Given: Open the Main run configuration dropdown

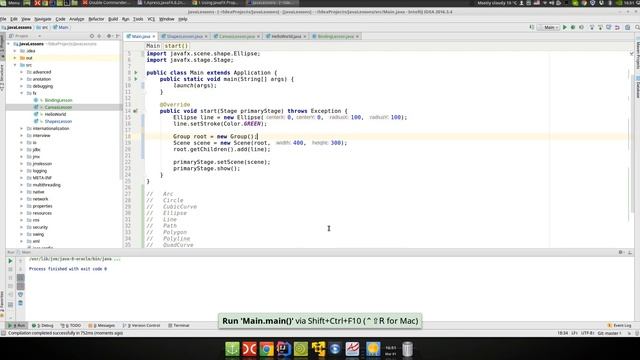Looking at the screenshot, I should click(x=549, y=27).
